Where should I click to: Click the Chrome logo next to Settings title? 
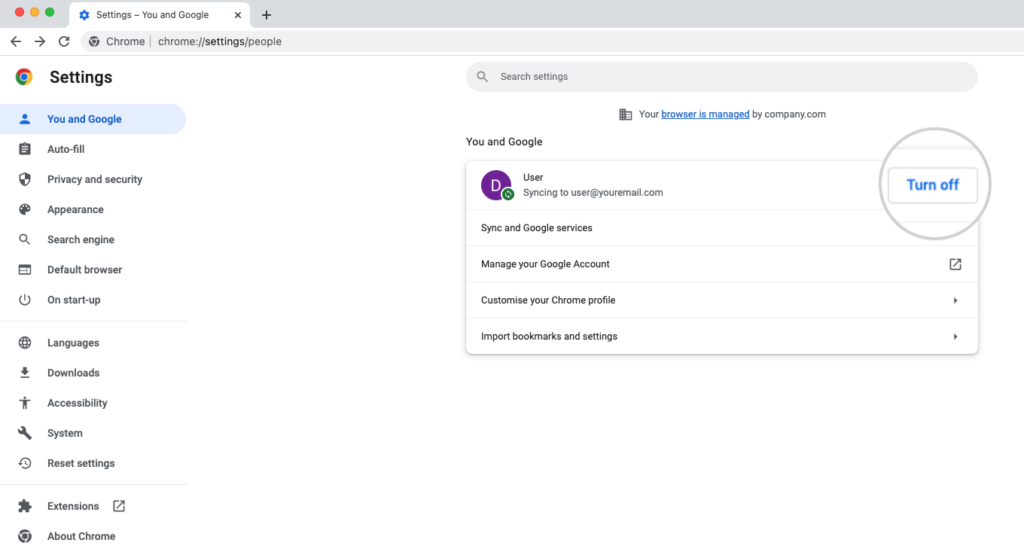tap(24, 77)
